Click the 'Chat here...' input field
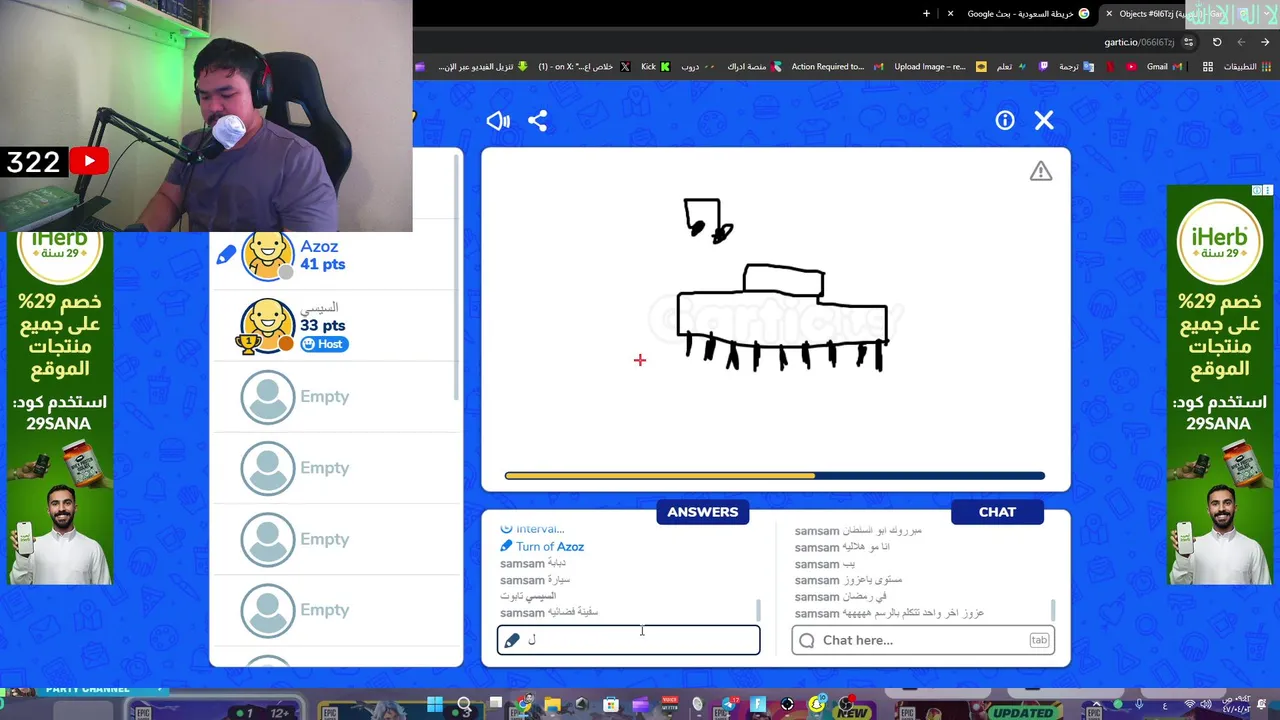The height and width of the screenshot is (720, 1280). point(923,640)
